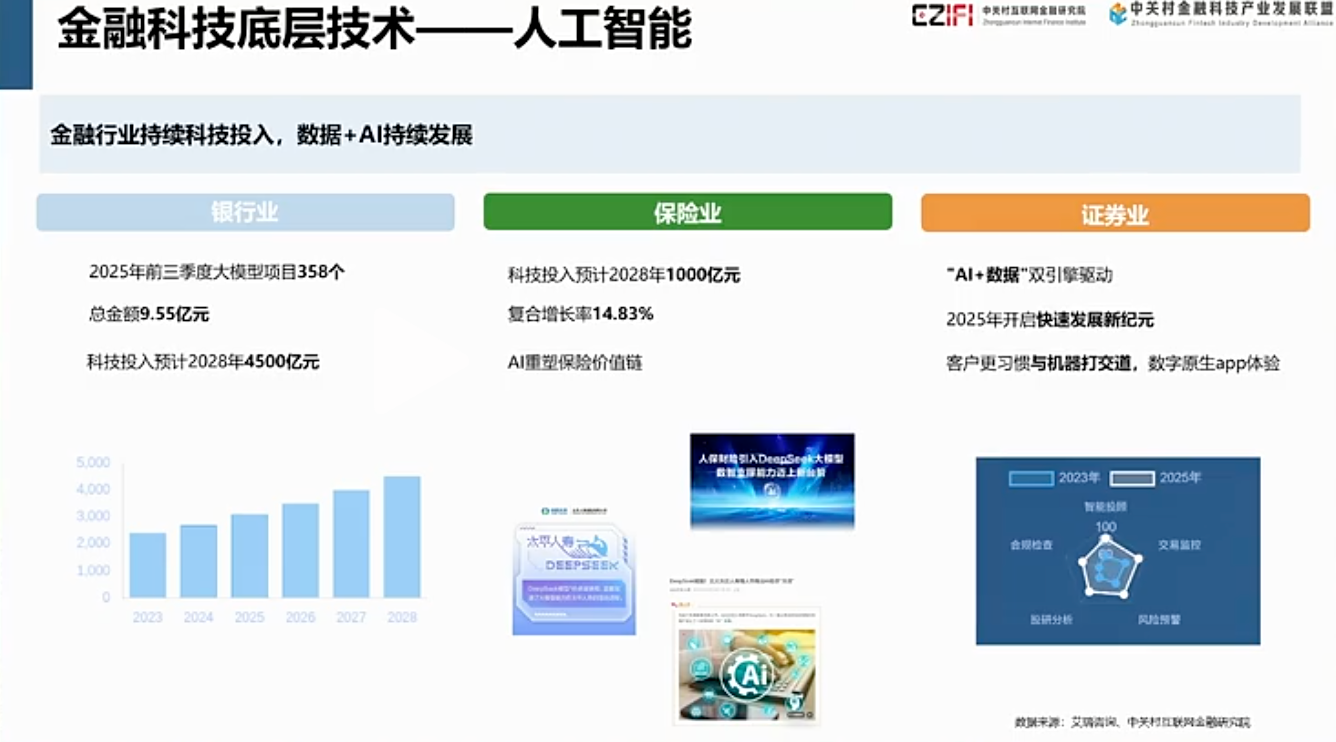Viewport: 1336px width, 742px height.
Task: Select the 银行业 header
Action: tap(245, 213)
